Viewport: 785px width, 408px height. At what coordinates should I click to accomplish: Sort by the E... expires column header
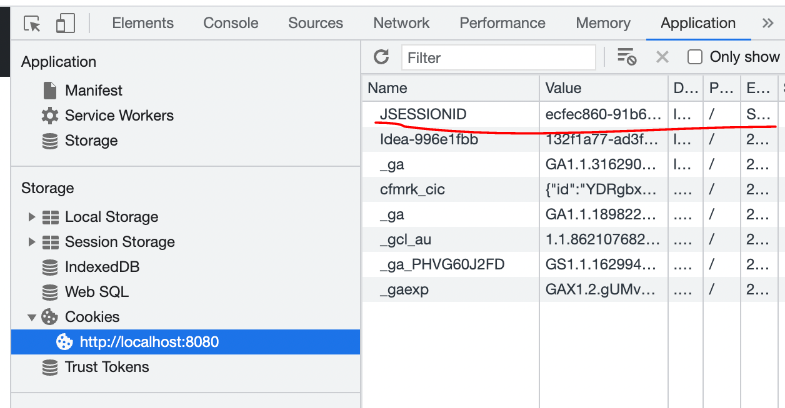758,88
